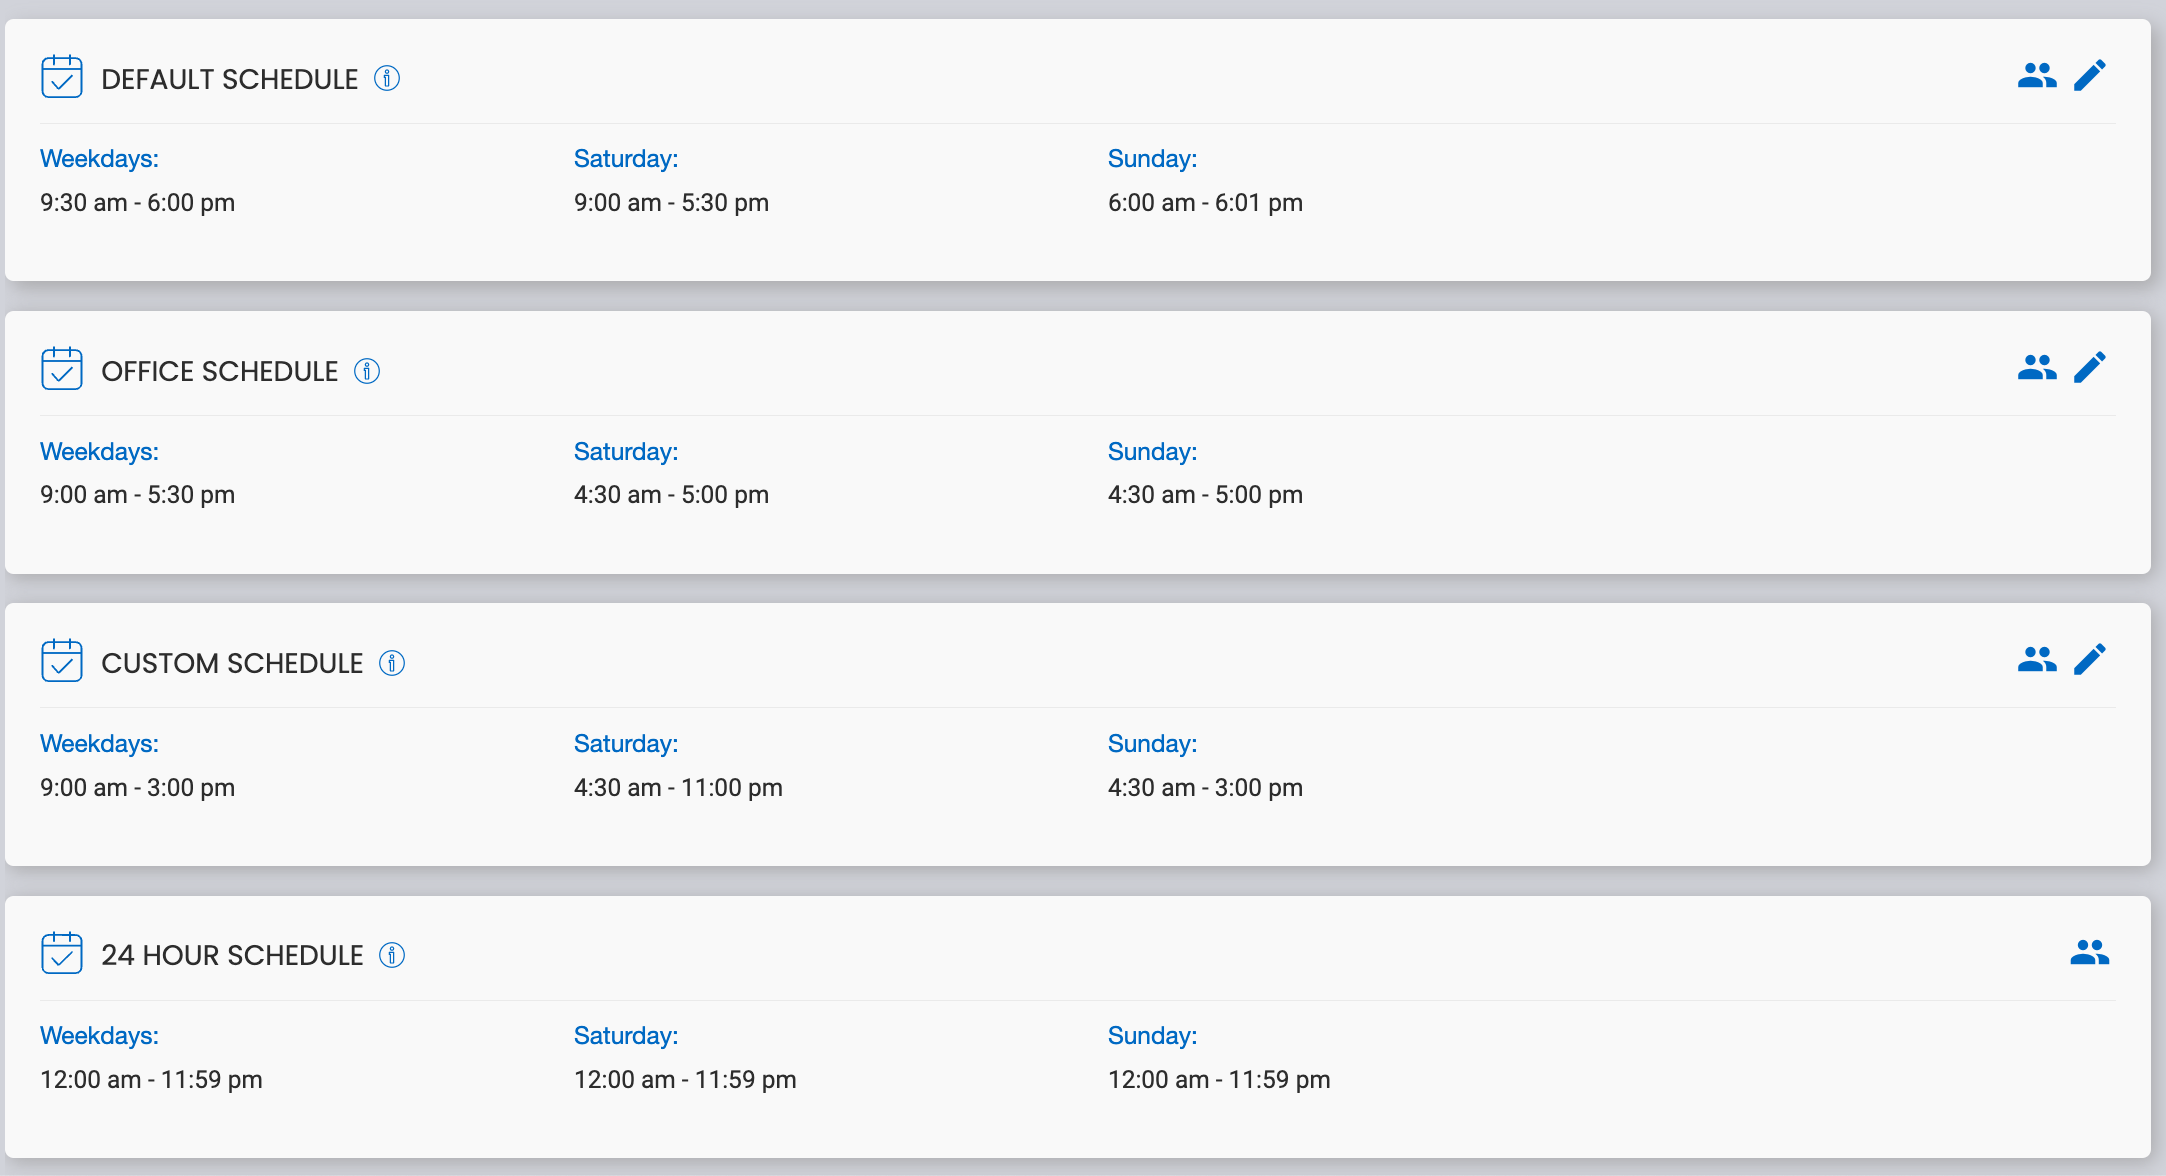Select the Sunday label under Office Schedule
2166x1176 pixels.
[1152, 451]
